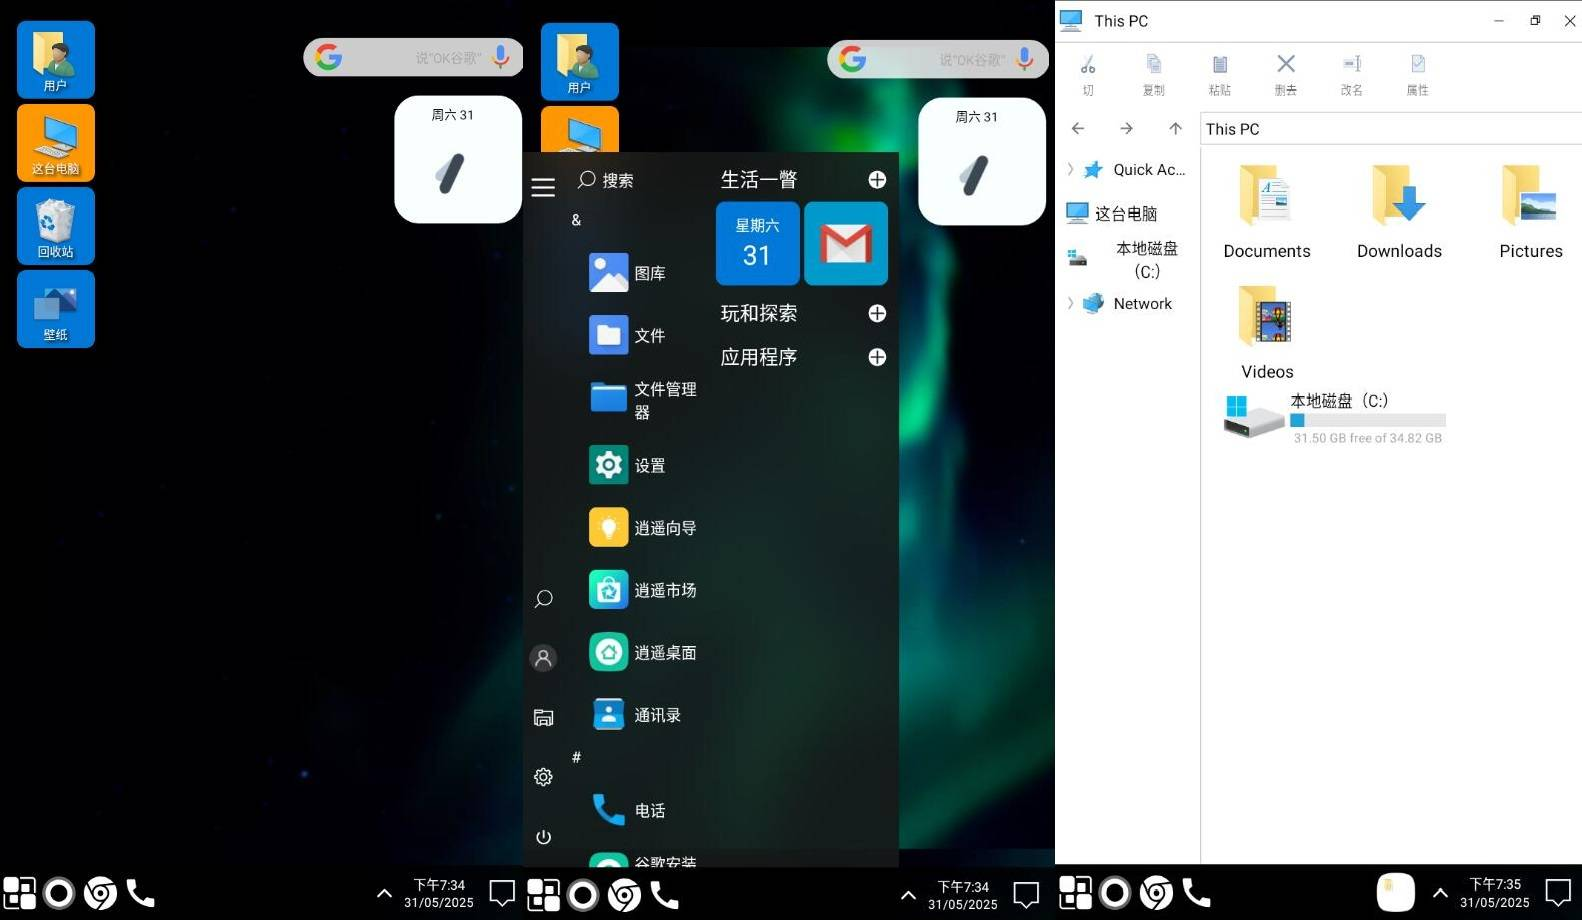Viewport: 1582px width, 920px height.
Task: Open the 壁纸 wallpaper desktop shortcut
Action: click(x=56, y=309)
